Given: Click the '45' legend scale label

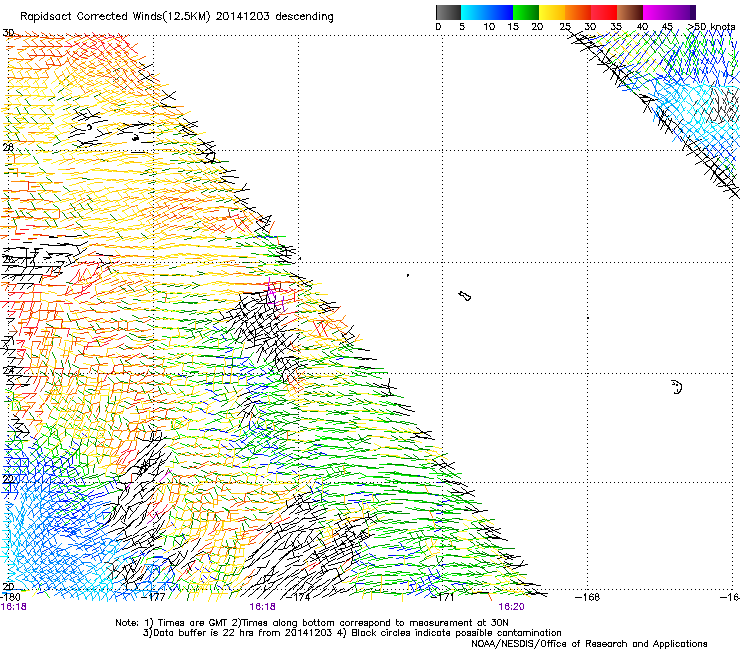Looking at the screenshot, I should tap(667, 27).
